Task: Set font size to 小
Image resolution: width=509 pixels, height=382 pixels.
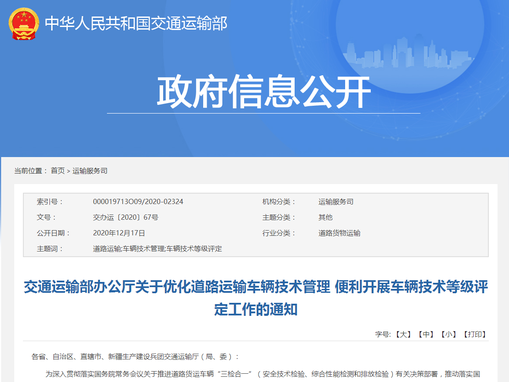Action: (x=449, y=334)
